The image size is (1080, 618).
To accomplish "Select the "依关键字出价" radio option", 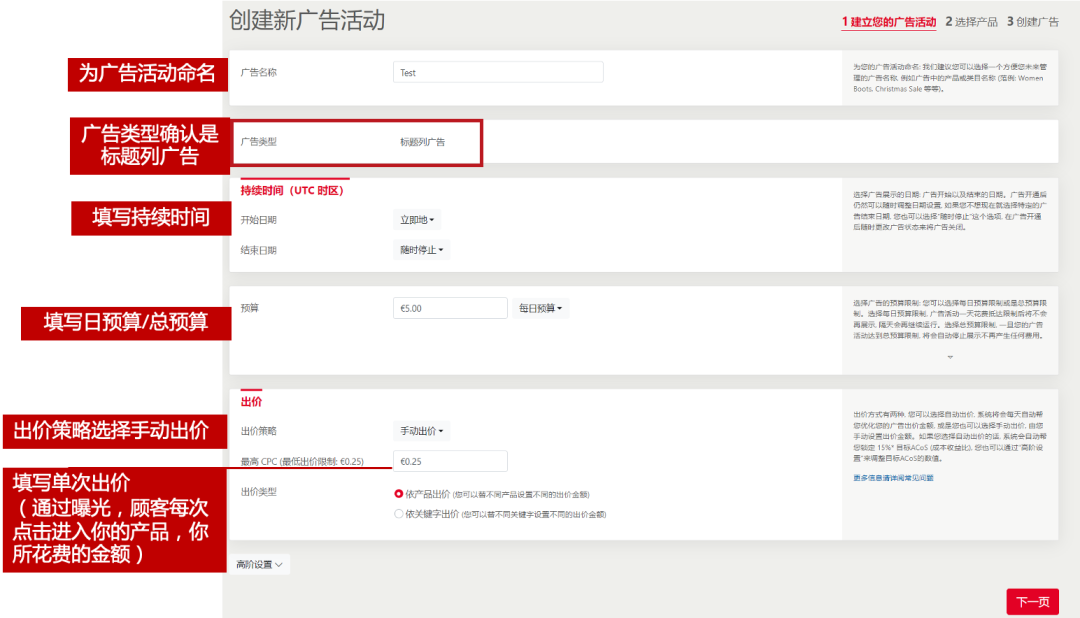I will pyautogui.click(x=399, y=513).
